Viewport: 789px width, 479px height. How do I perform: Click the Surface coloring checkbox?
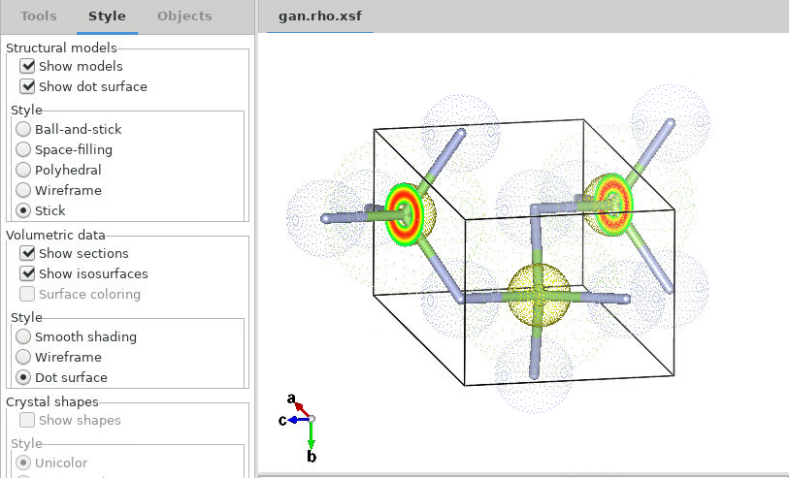[x=28, y=294]
